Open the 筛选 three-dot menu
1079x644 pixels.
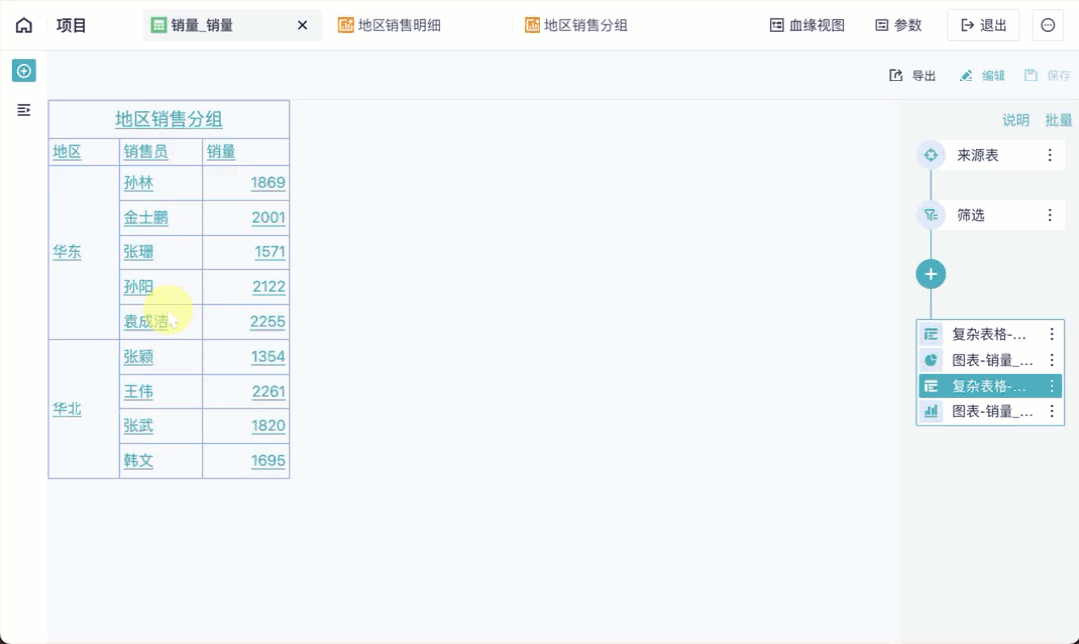(x=1050, y=215)
